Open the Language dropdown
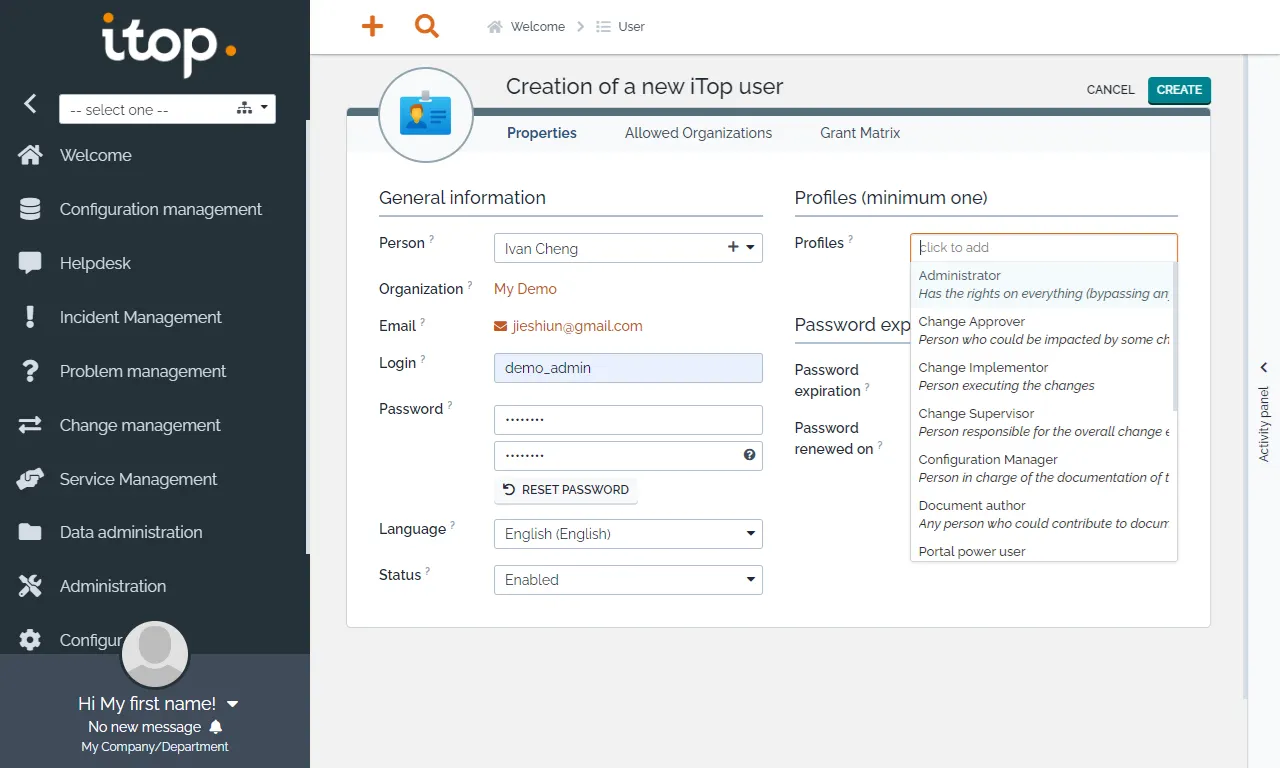Screen dimensions: 1280x768 point(628,534)
